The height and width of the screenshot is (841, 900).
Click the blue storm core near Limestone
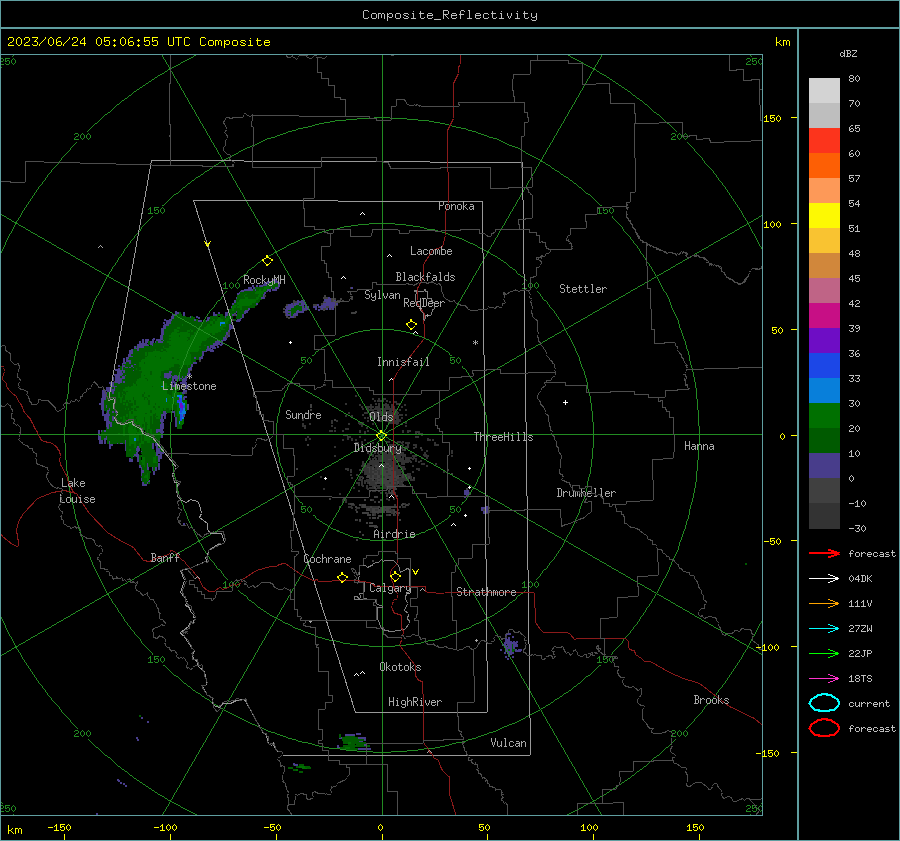pos(181,406)
